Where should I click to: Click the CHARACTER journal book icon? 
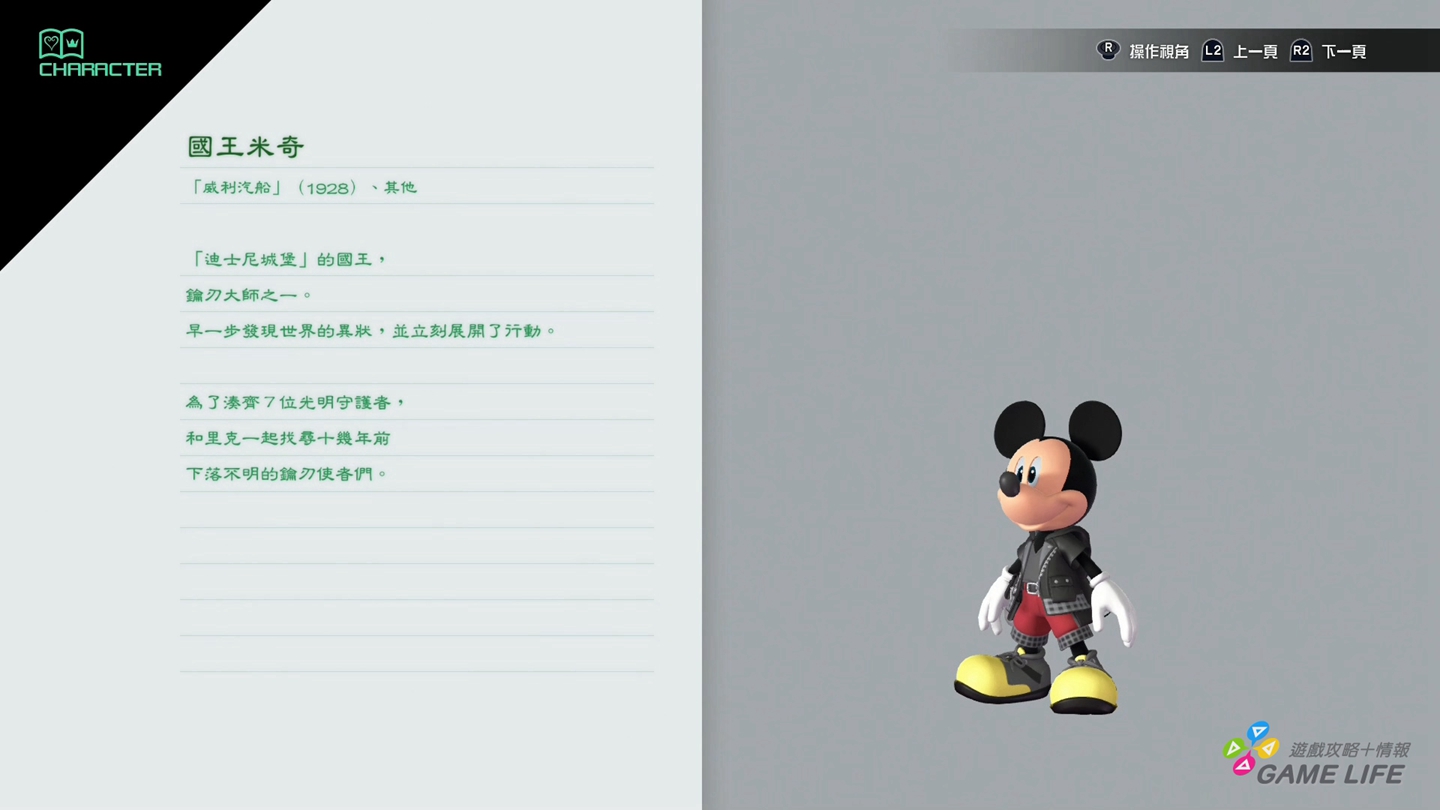coord(61,43)
